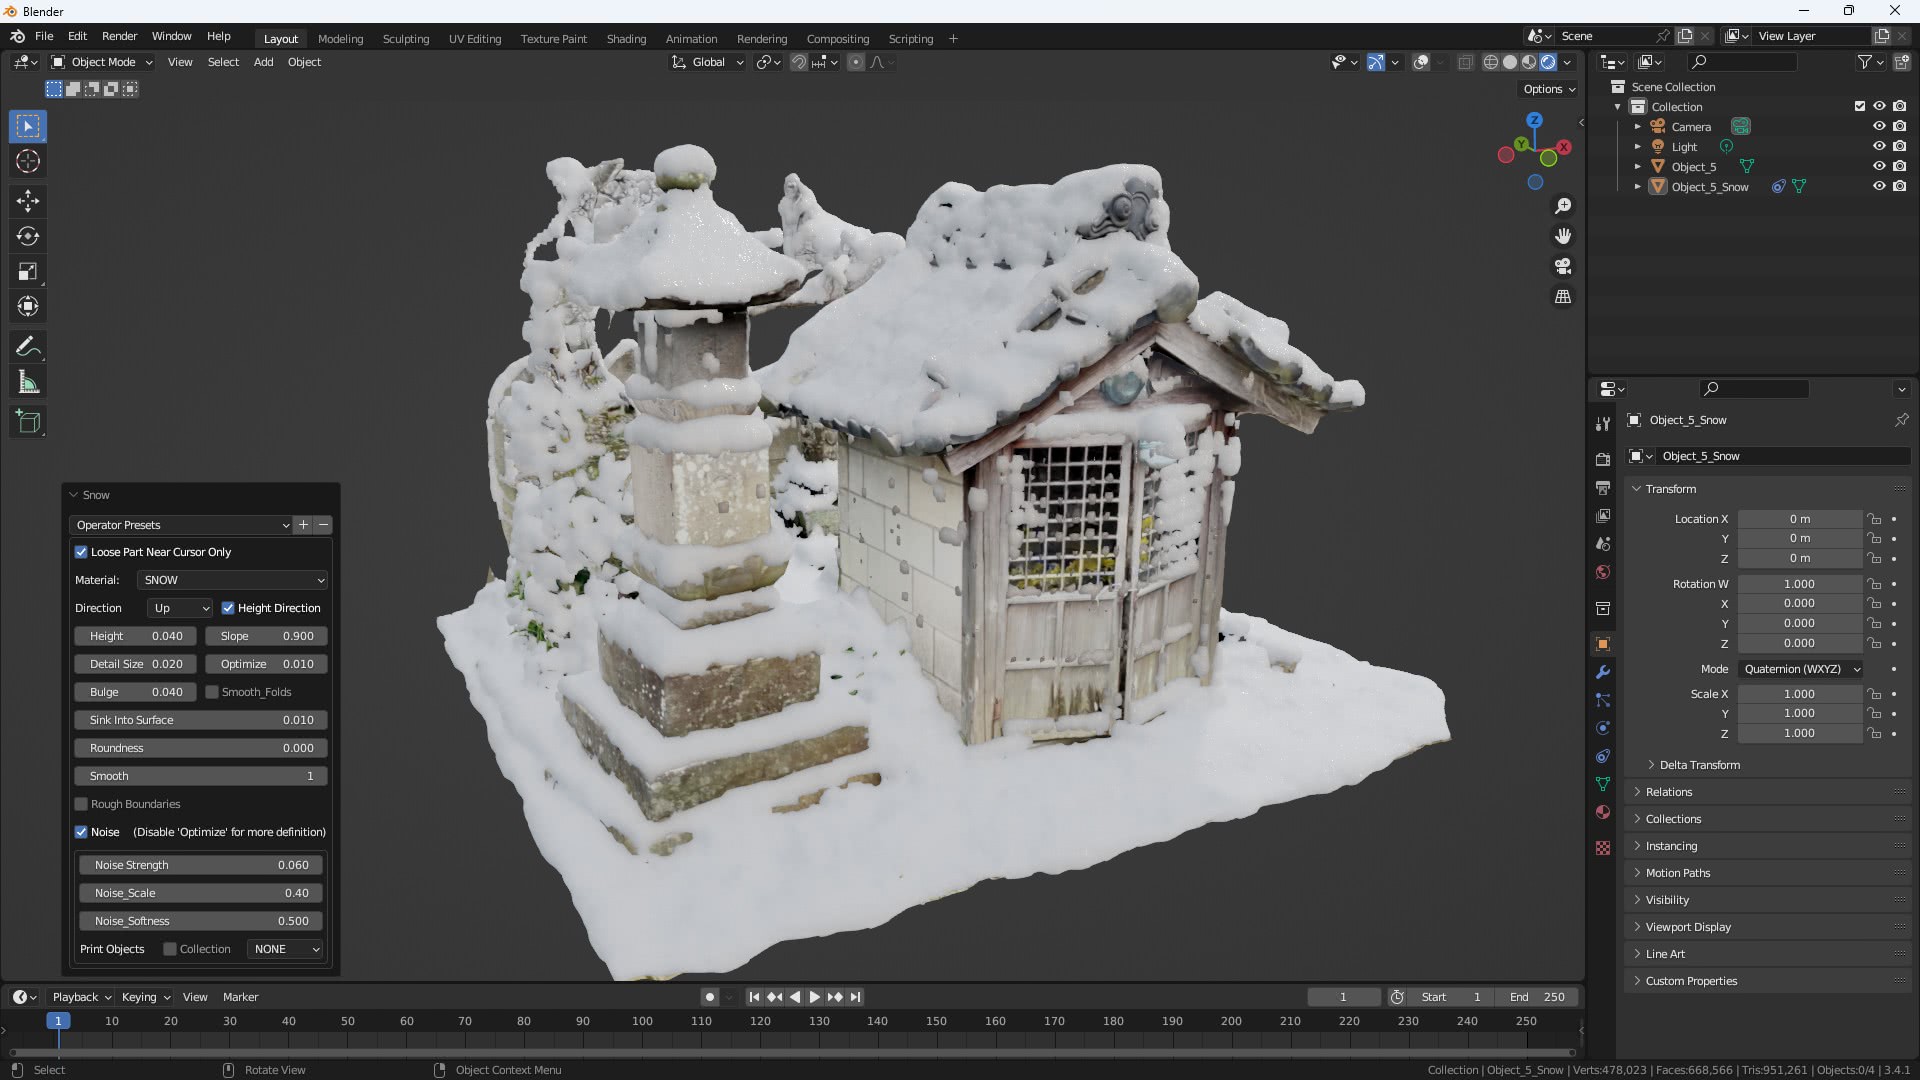Toggle camera view in viewport
1920x1080 pixels.
(1563, 266)
